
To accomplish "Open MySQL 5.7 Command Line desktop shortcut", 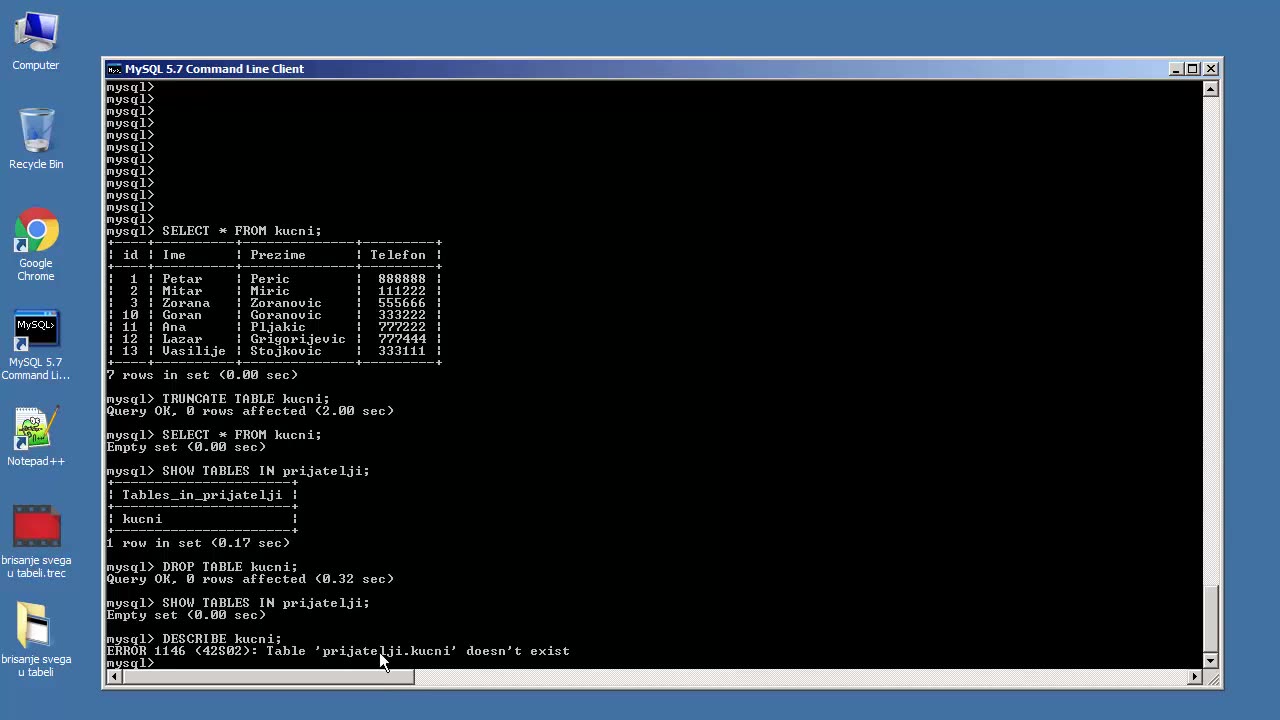I will click(x=36, y=344).
